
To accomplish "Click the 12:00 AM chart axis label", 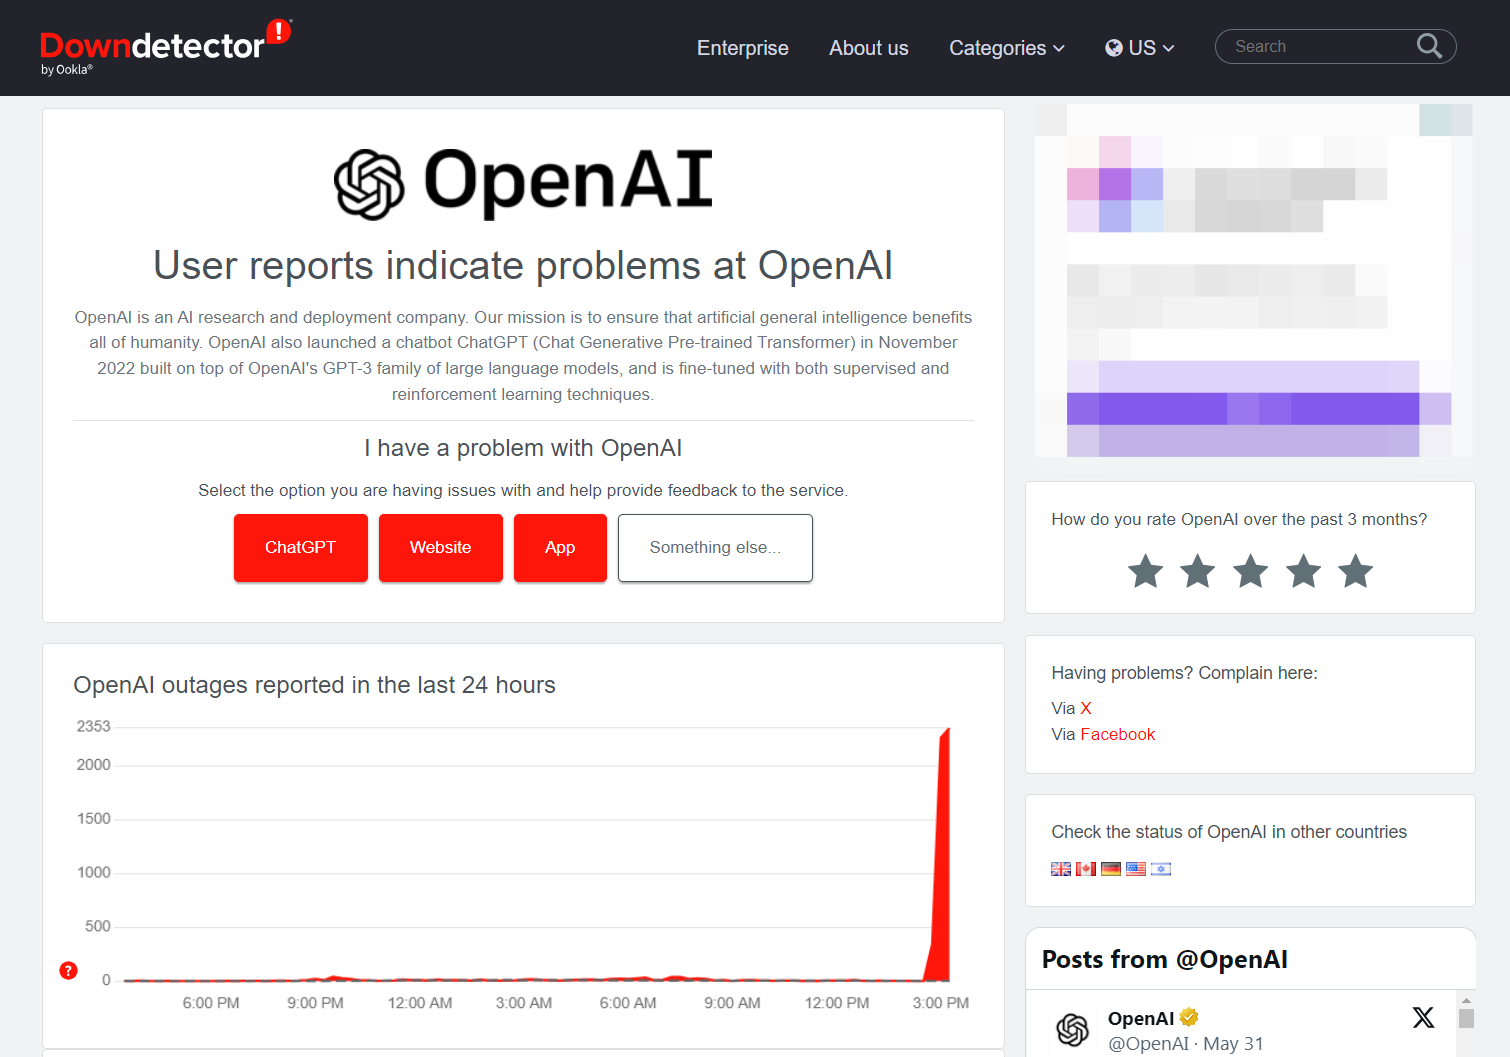I will click(x=420, y=1003).
